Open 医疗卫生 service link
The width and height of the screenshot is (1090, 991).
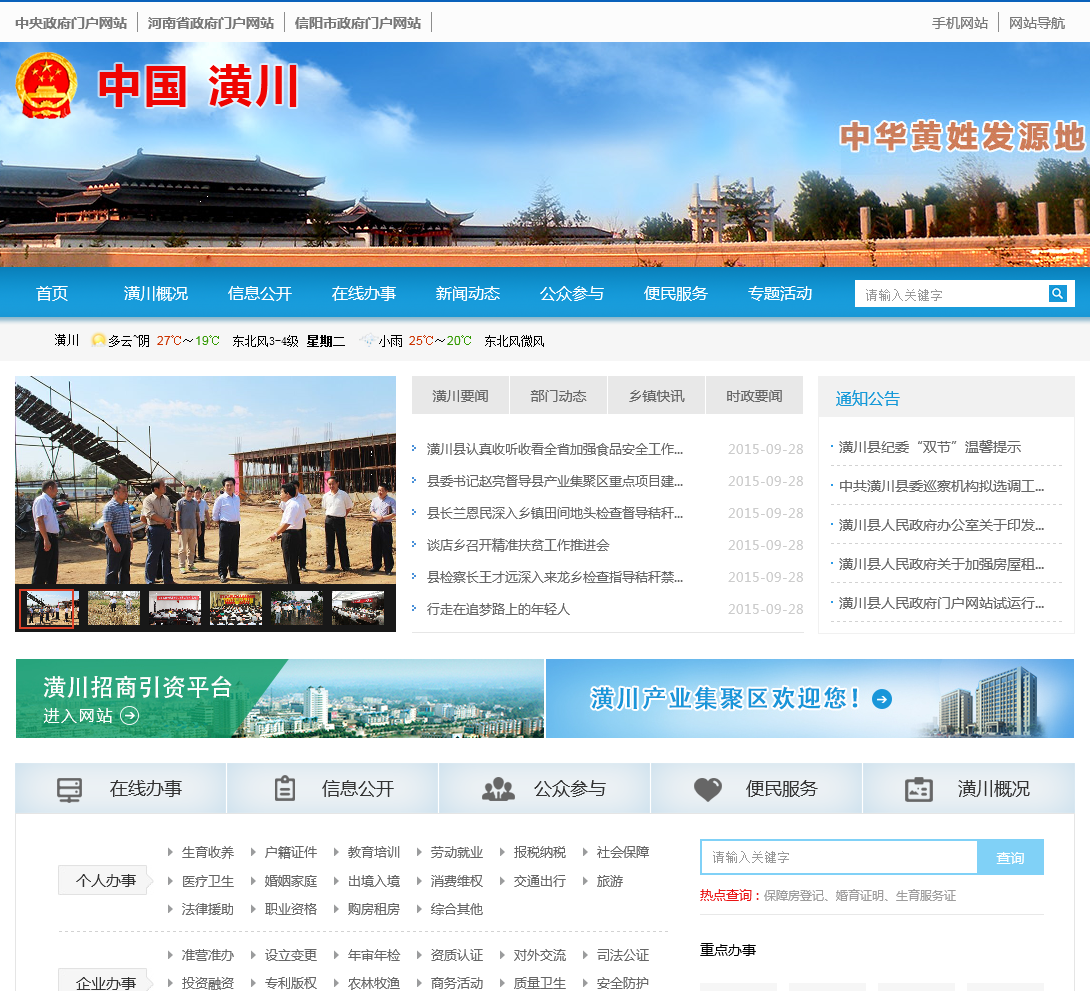(207, 881)
